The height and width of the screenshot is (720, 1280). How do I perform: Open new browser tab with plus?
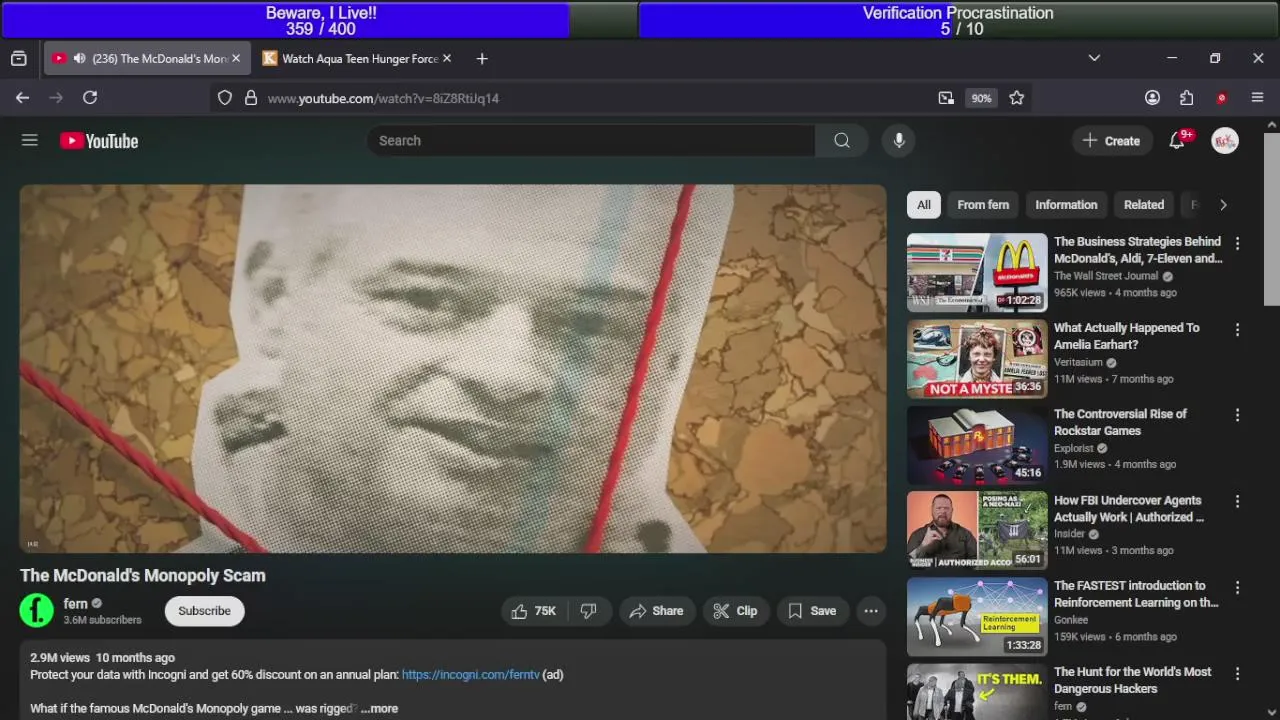click(x=482, y=59)
